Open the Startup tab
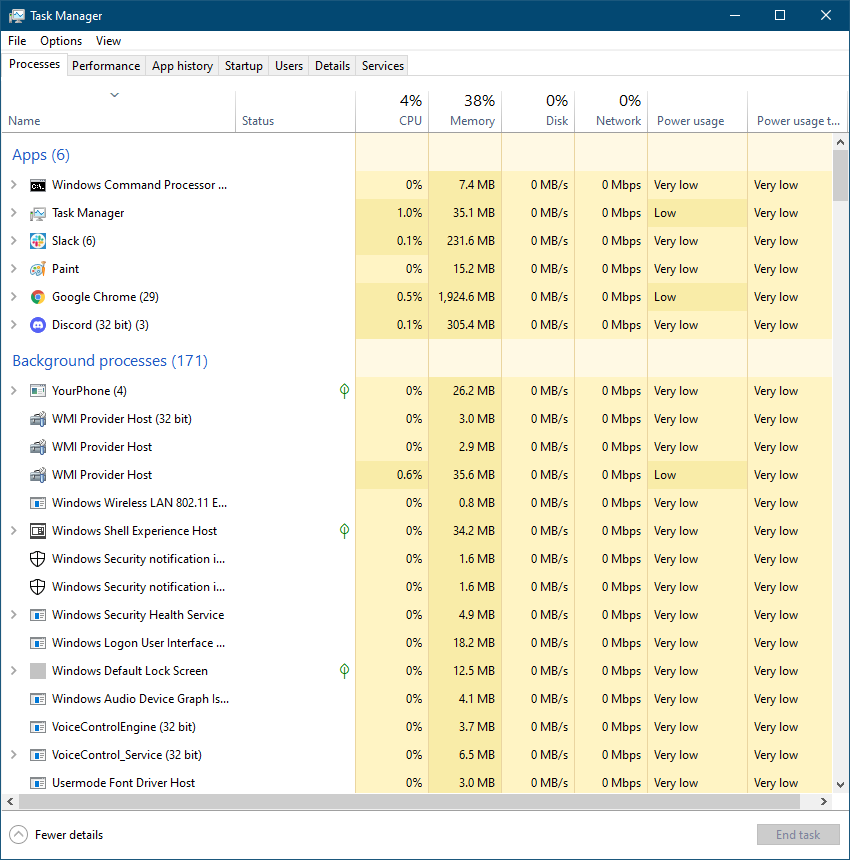Screen dimensions: 850x860 [243, 66]
